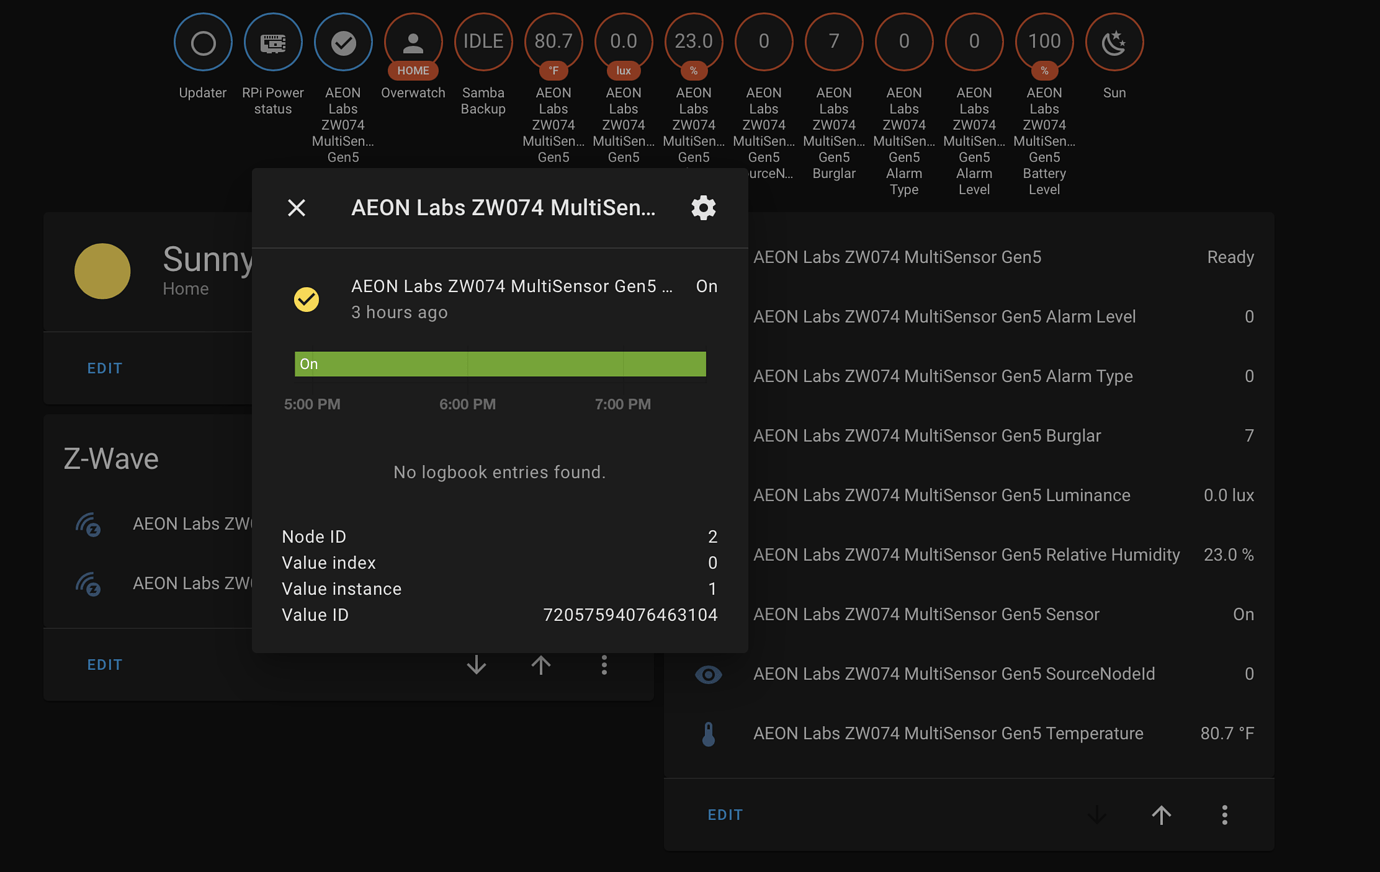The width and height of the screenshot is (1380, 872).
Task: Click the Ready status value
Action: pyautogui.click(x=1230, y=257)
